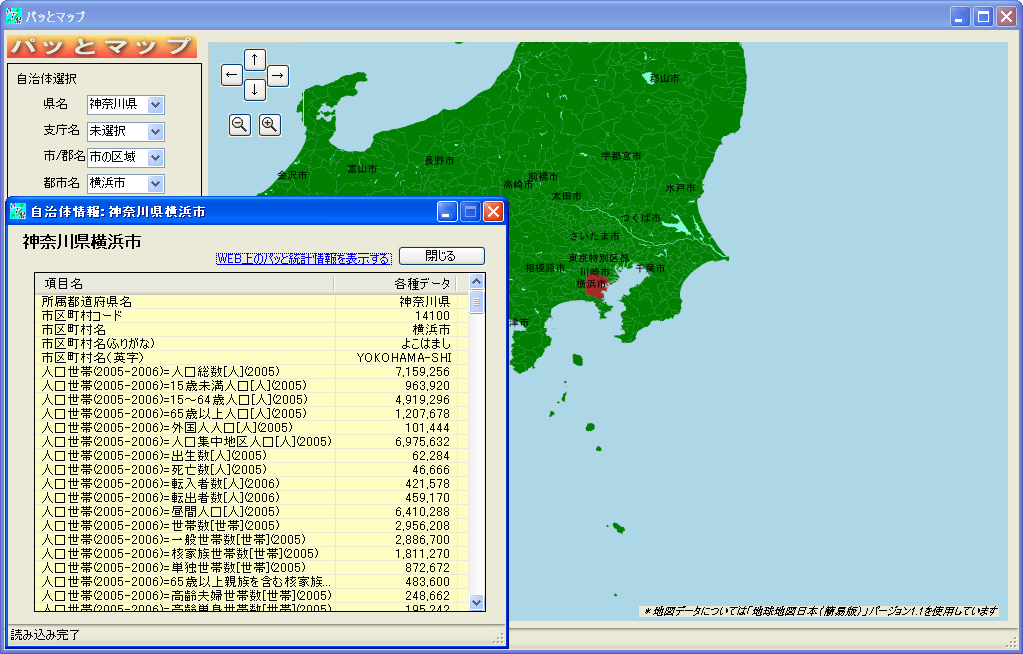This screenshot has height=654, width=1023.
Task: Close the 自治体情報 dialog with red X
Action: pyautogui.click(x=493, y=211)
